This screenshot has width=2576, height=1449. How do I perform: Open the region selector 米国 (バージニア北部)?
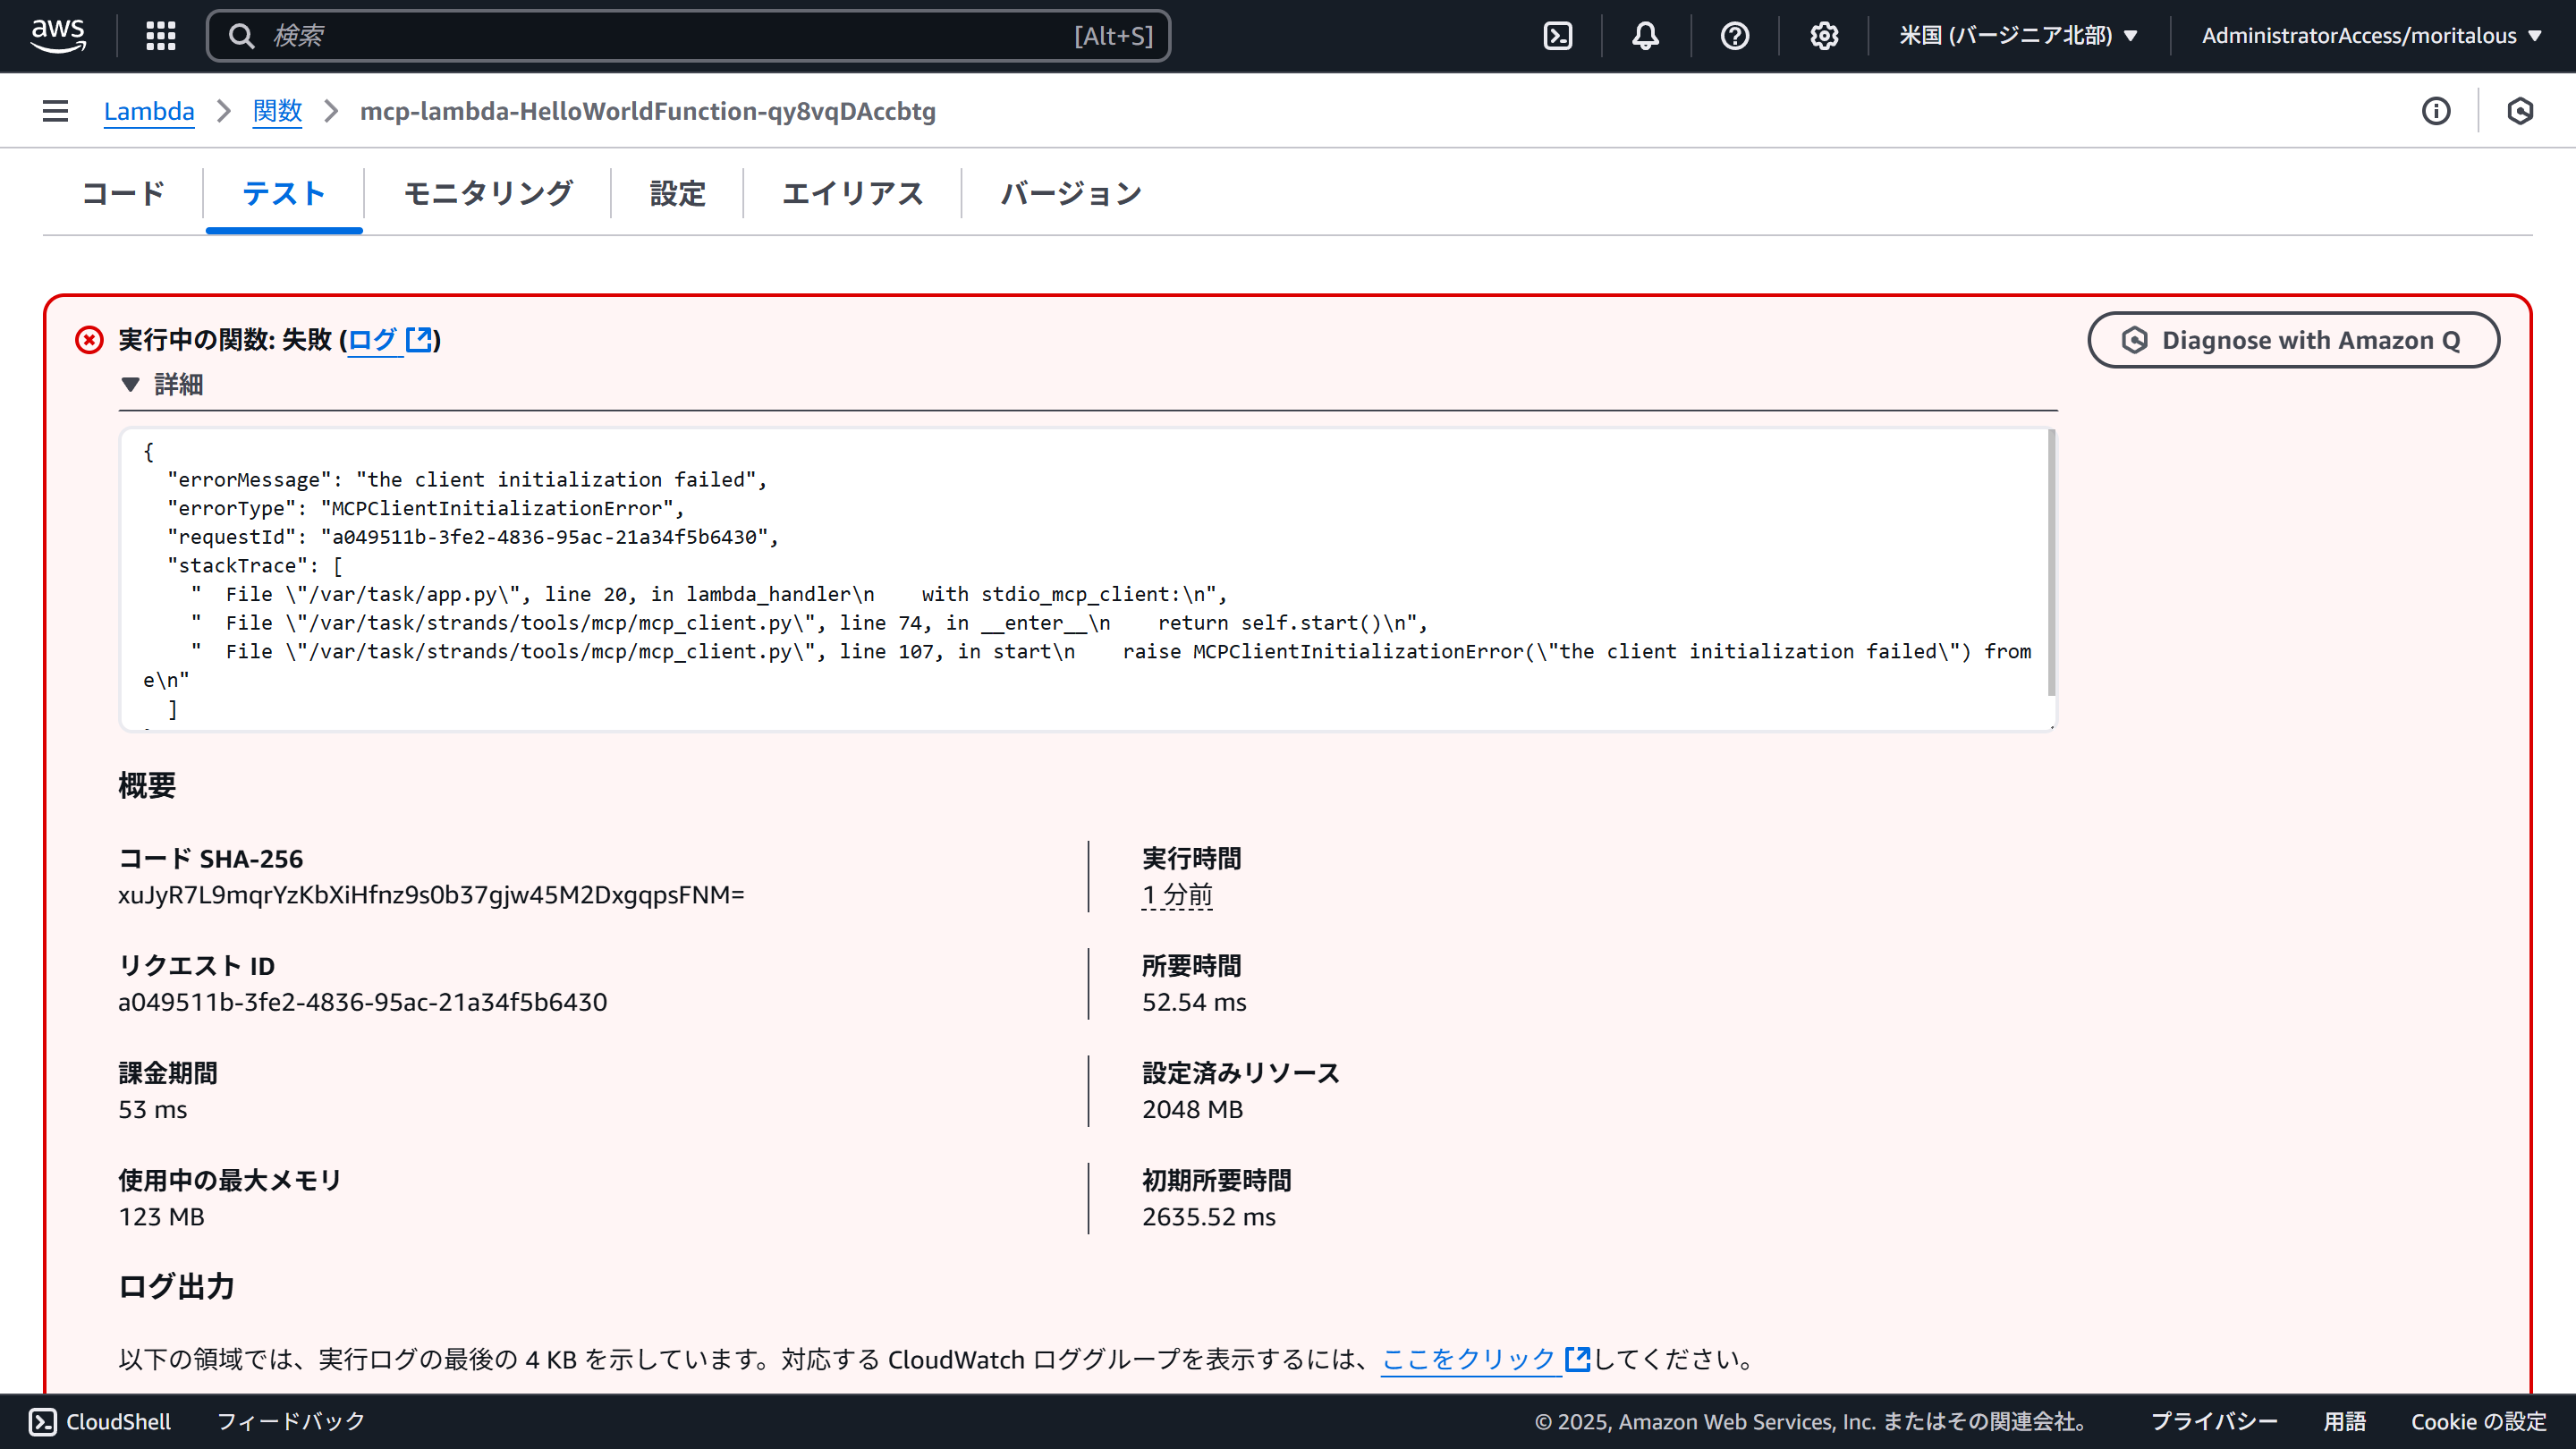click(x=2018, y=36)
